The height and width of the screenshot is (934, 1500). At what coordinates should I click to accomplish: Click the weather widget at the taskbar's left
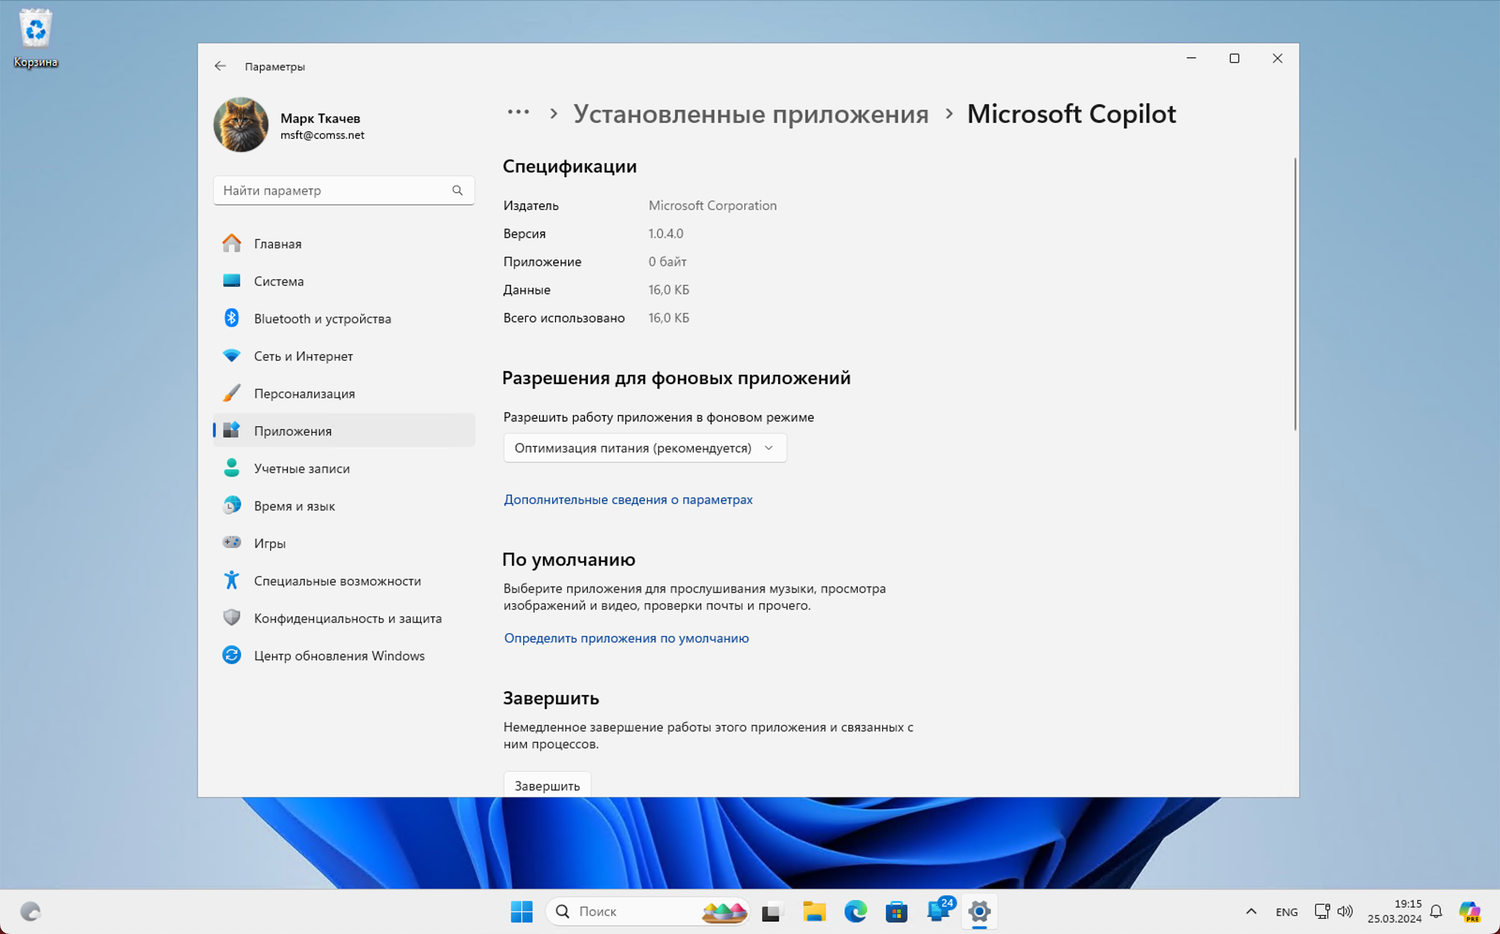point(31,911)
